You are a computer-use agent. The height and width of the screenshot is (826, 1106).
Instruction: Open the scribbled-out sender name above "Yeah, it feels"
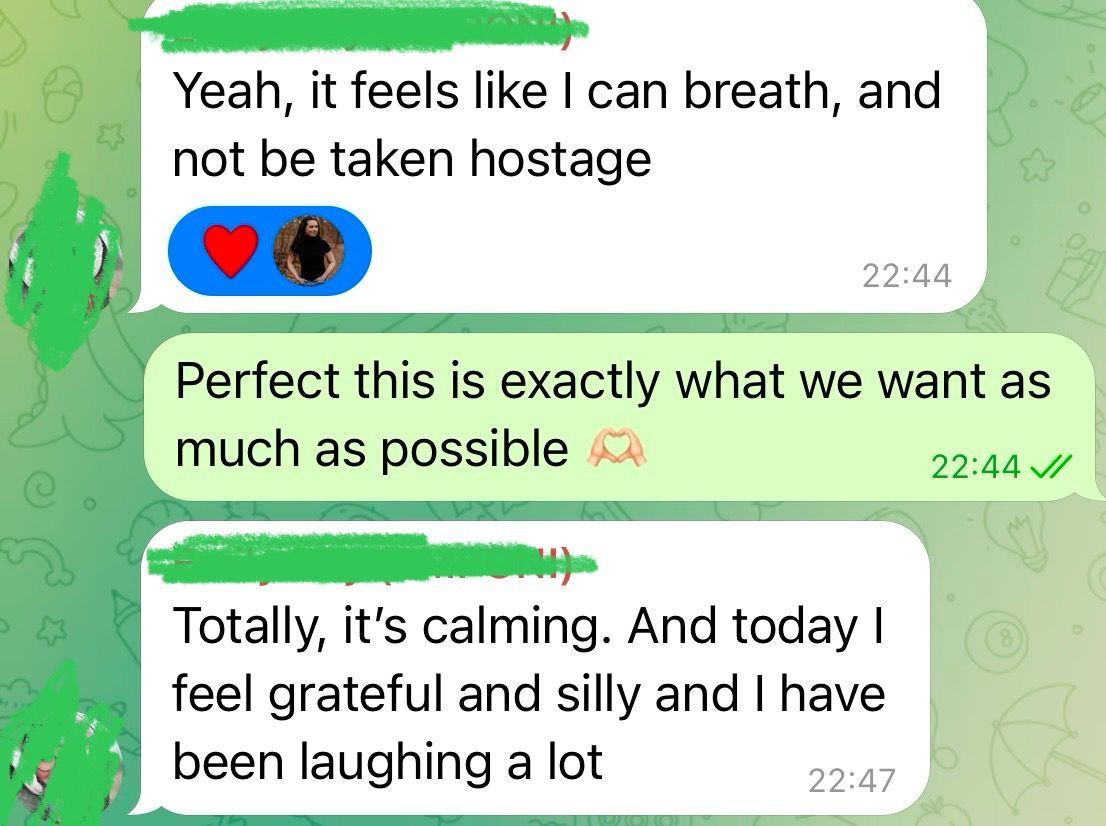tap(360, 28)
